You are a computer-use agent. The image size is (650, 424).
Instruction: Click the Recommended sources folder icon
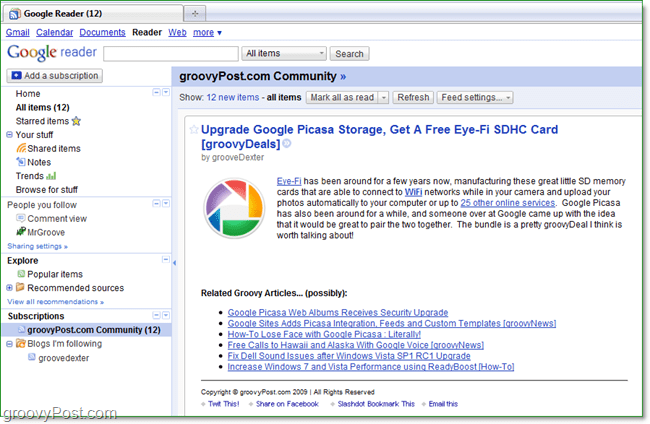pos(20,287)
